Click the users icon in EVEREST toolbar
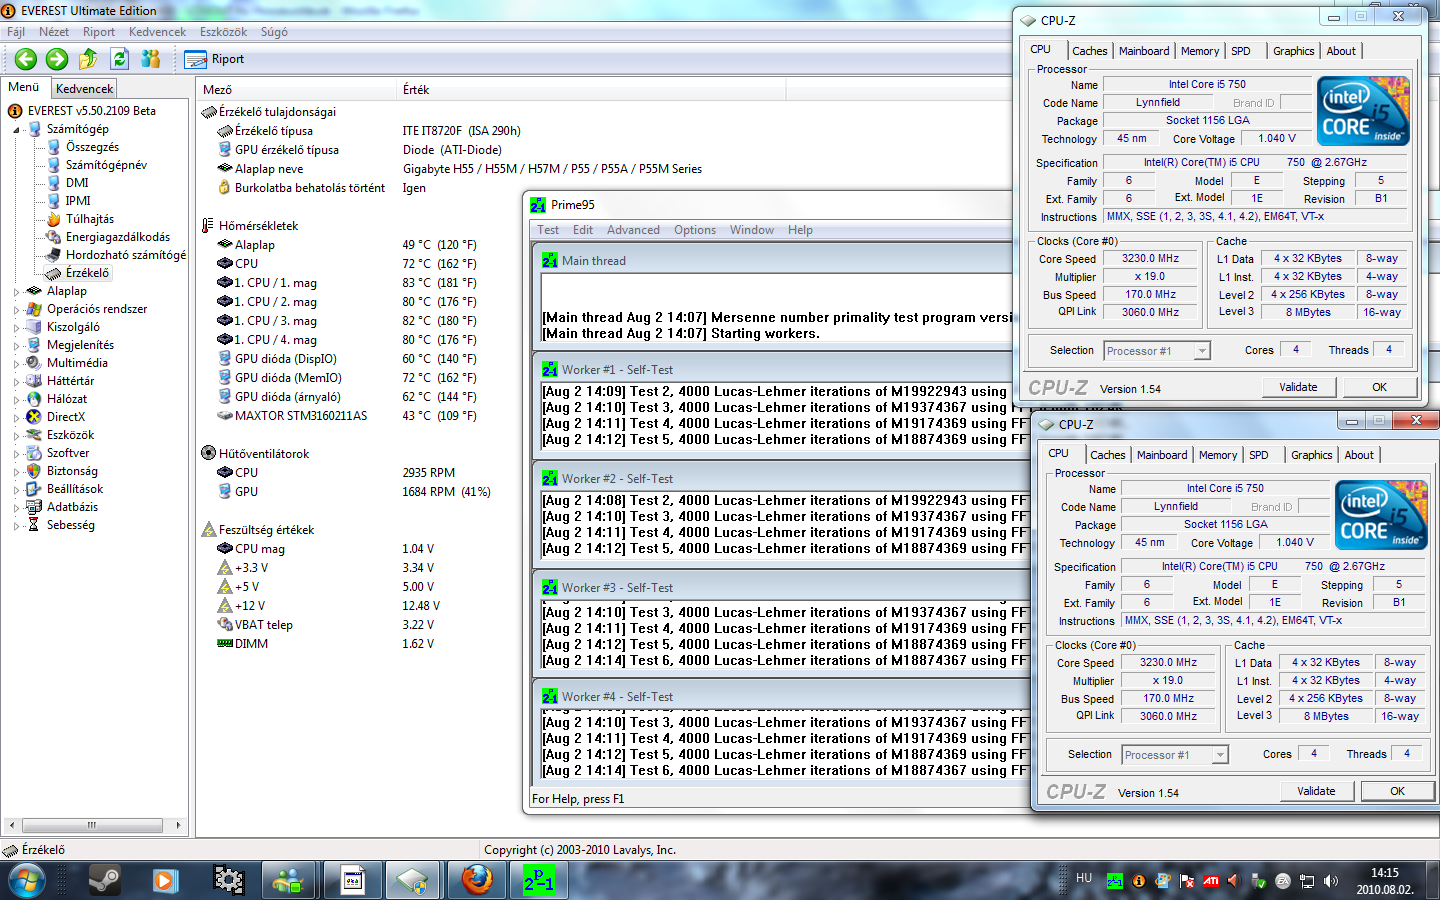This screenshot has height=900, width=1440. pyautogui.click(x=151, y=59)
